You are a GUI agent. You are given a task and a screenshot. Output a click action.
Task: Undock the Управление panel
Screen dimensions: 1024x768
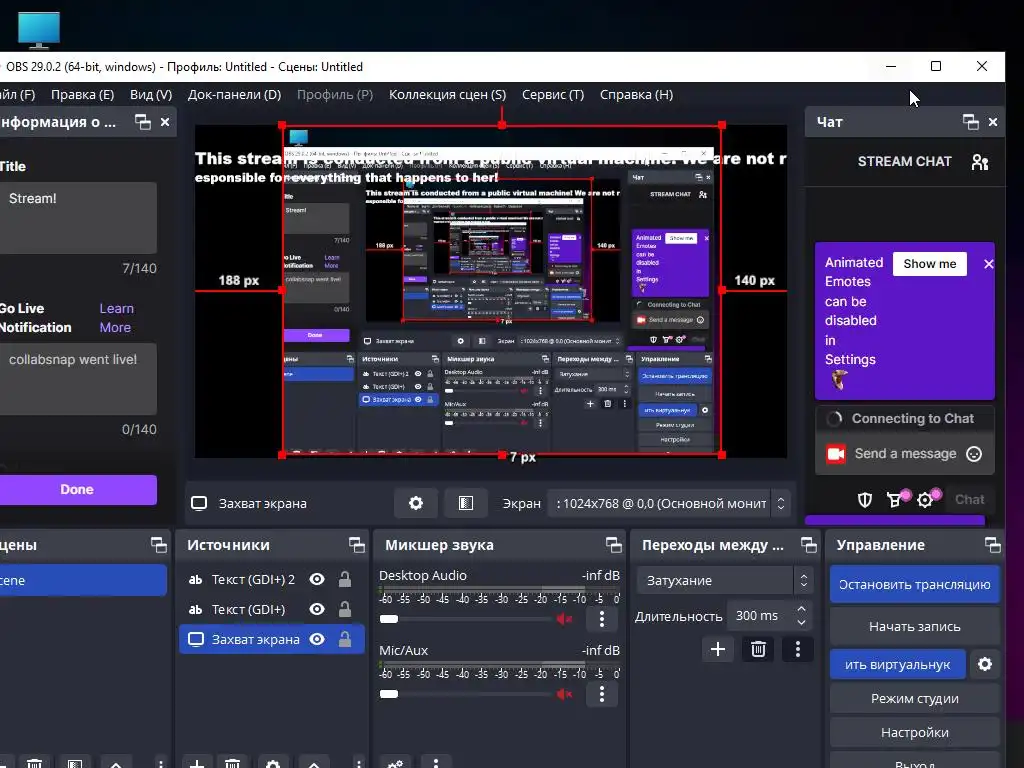coord(993,545)
